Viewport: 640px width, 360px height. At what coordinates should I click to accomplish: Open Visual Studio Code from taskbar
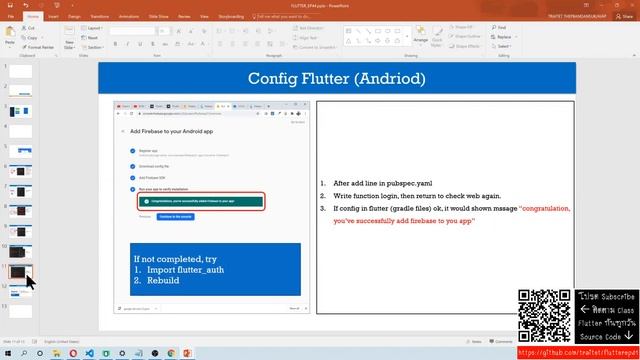tap(89, 353)
